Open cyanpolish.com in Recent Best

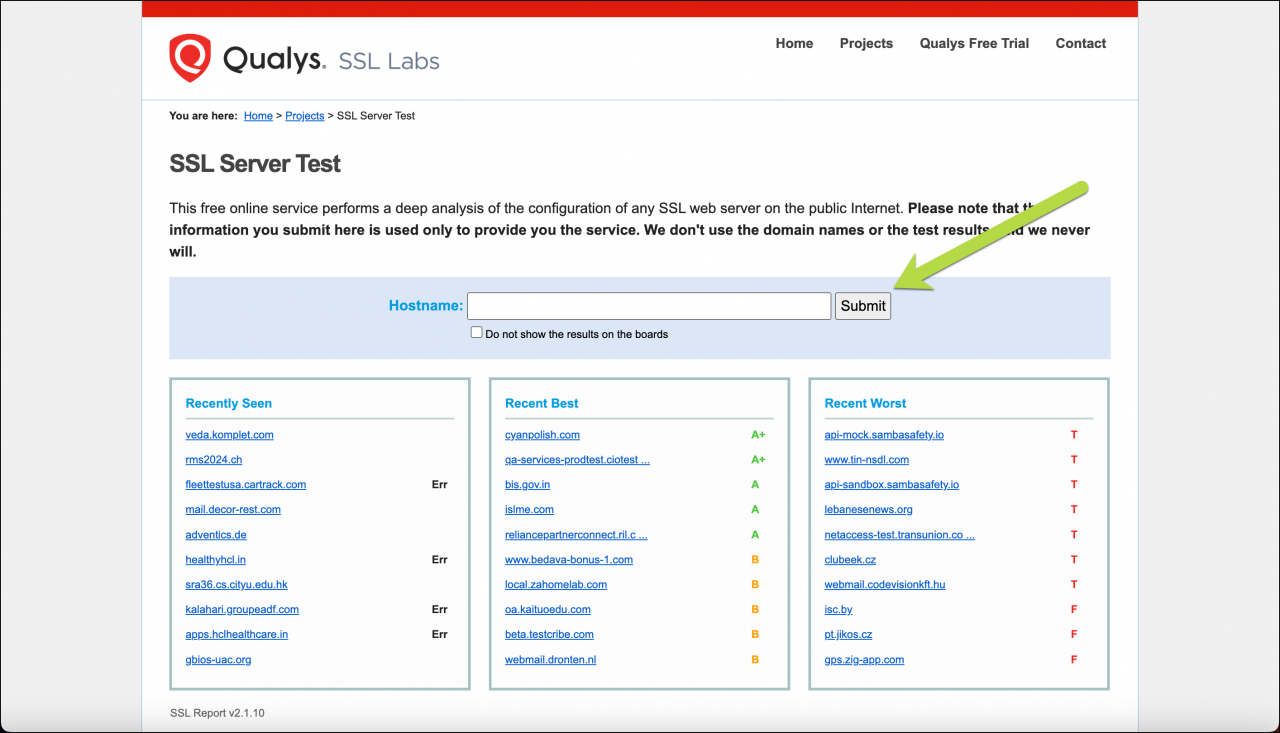click(542, 435)
